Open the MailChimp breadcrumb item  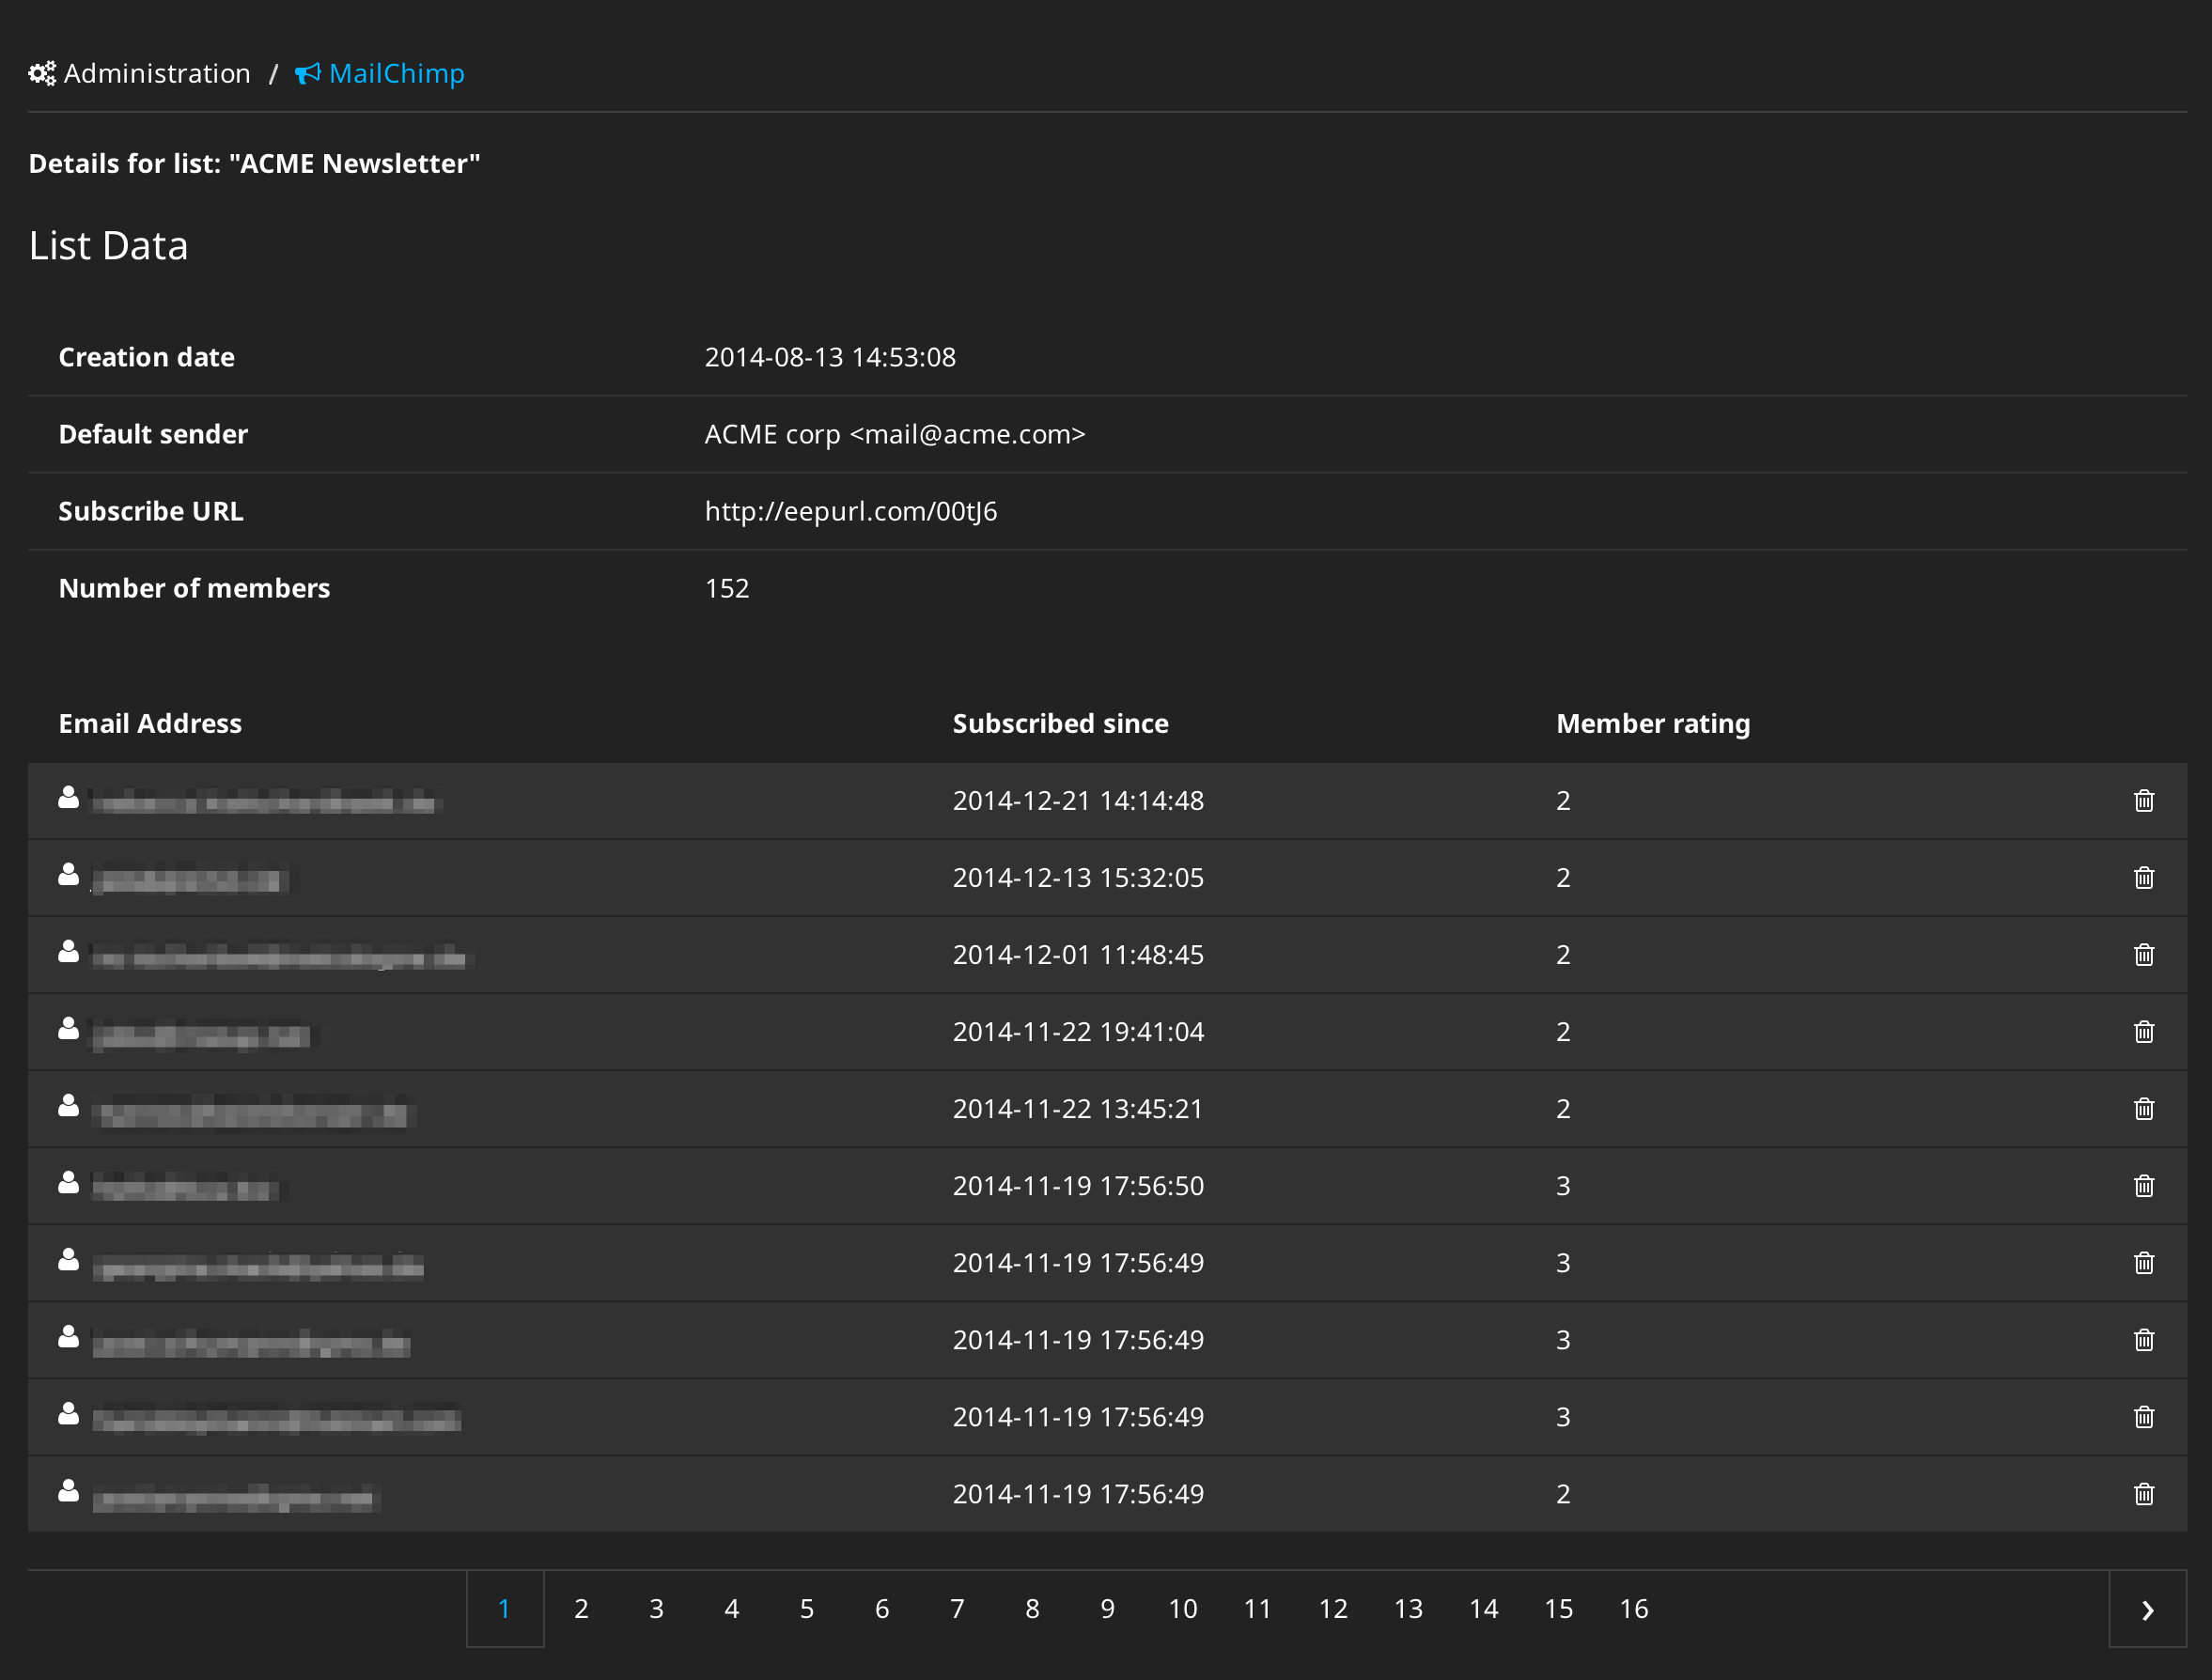click(x=396, y=73)
